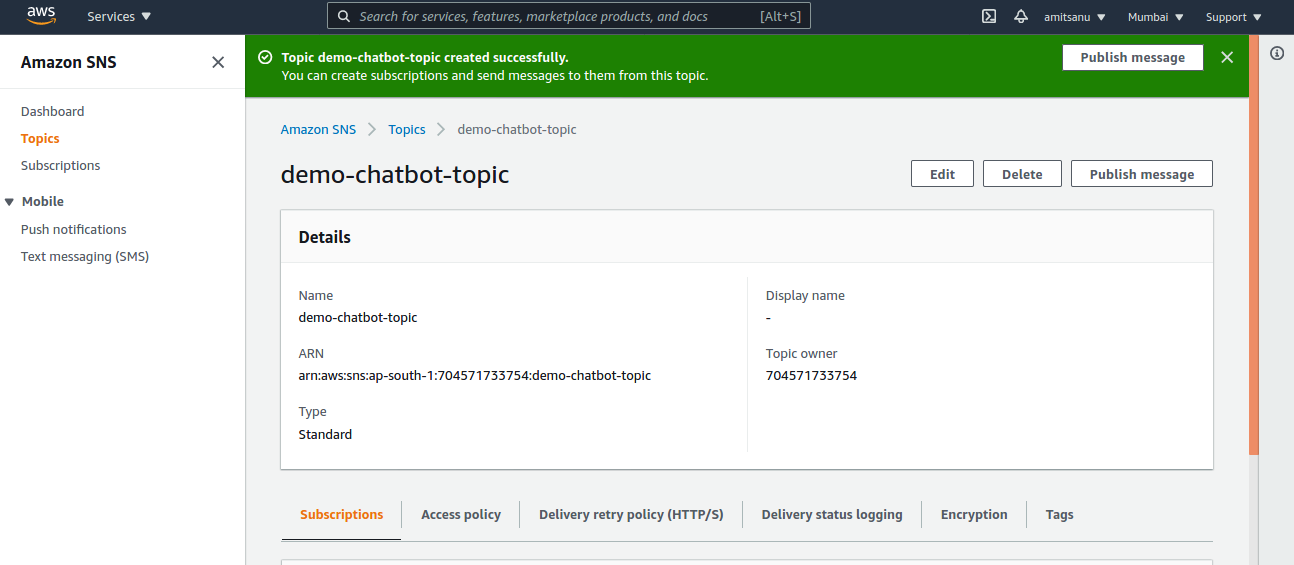Click the Edit button

click(942, 174)
